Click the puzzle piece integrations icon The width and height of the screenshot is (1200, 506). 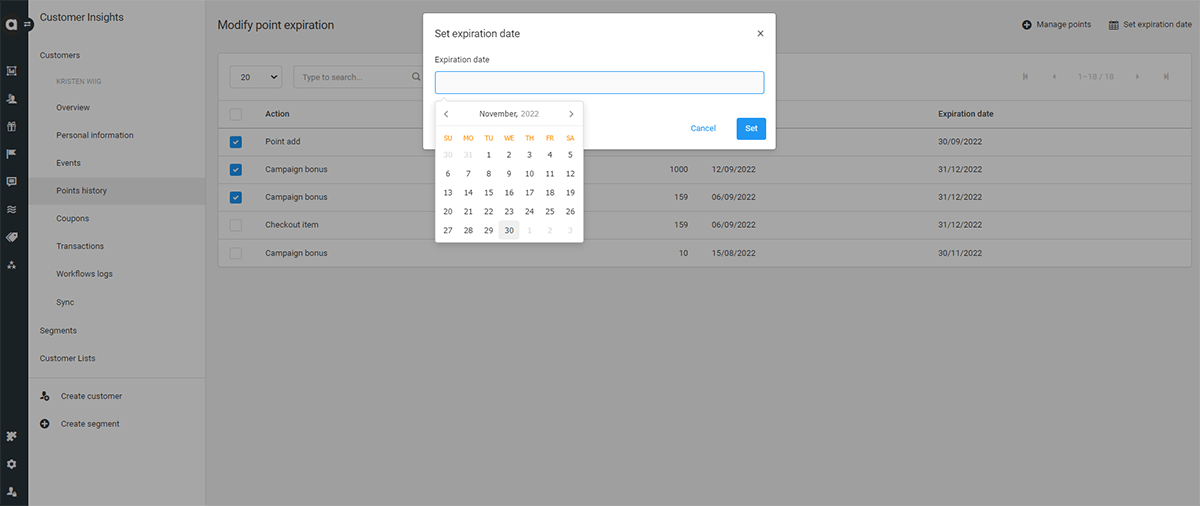pyautogui.click(x=11, y=436)
